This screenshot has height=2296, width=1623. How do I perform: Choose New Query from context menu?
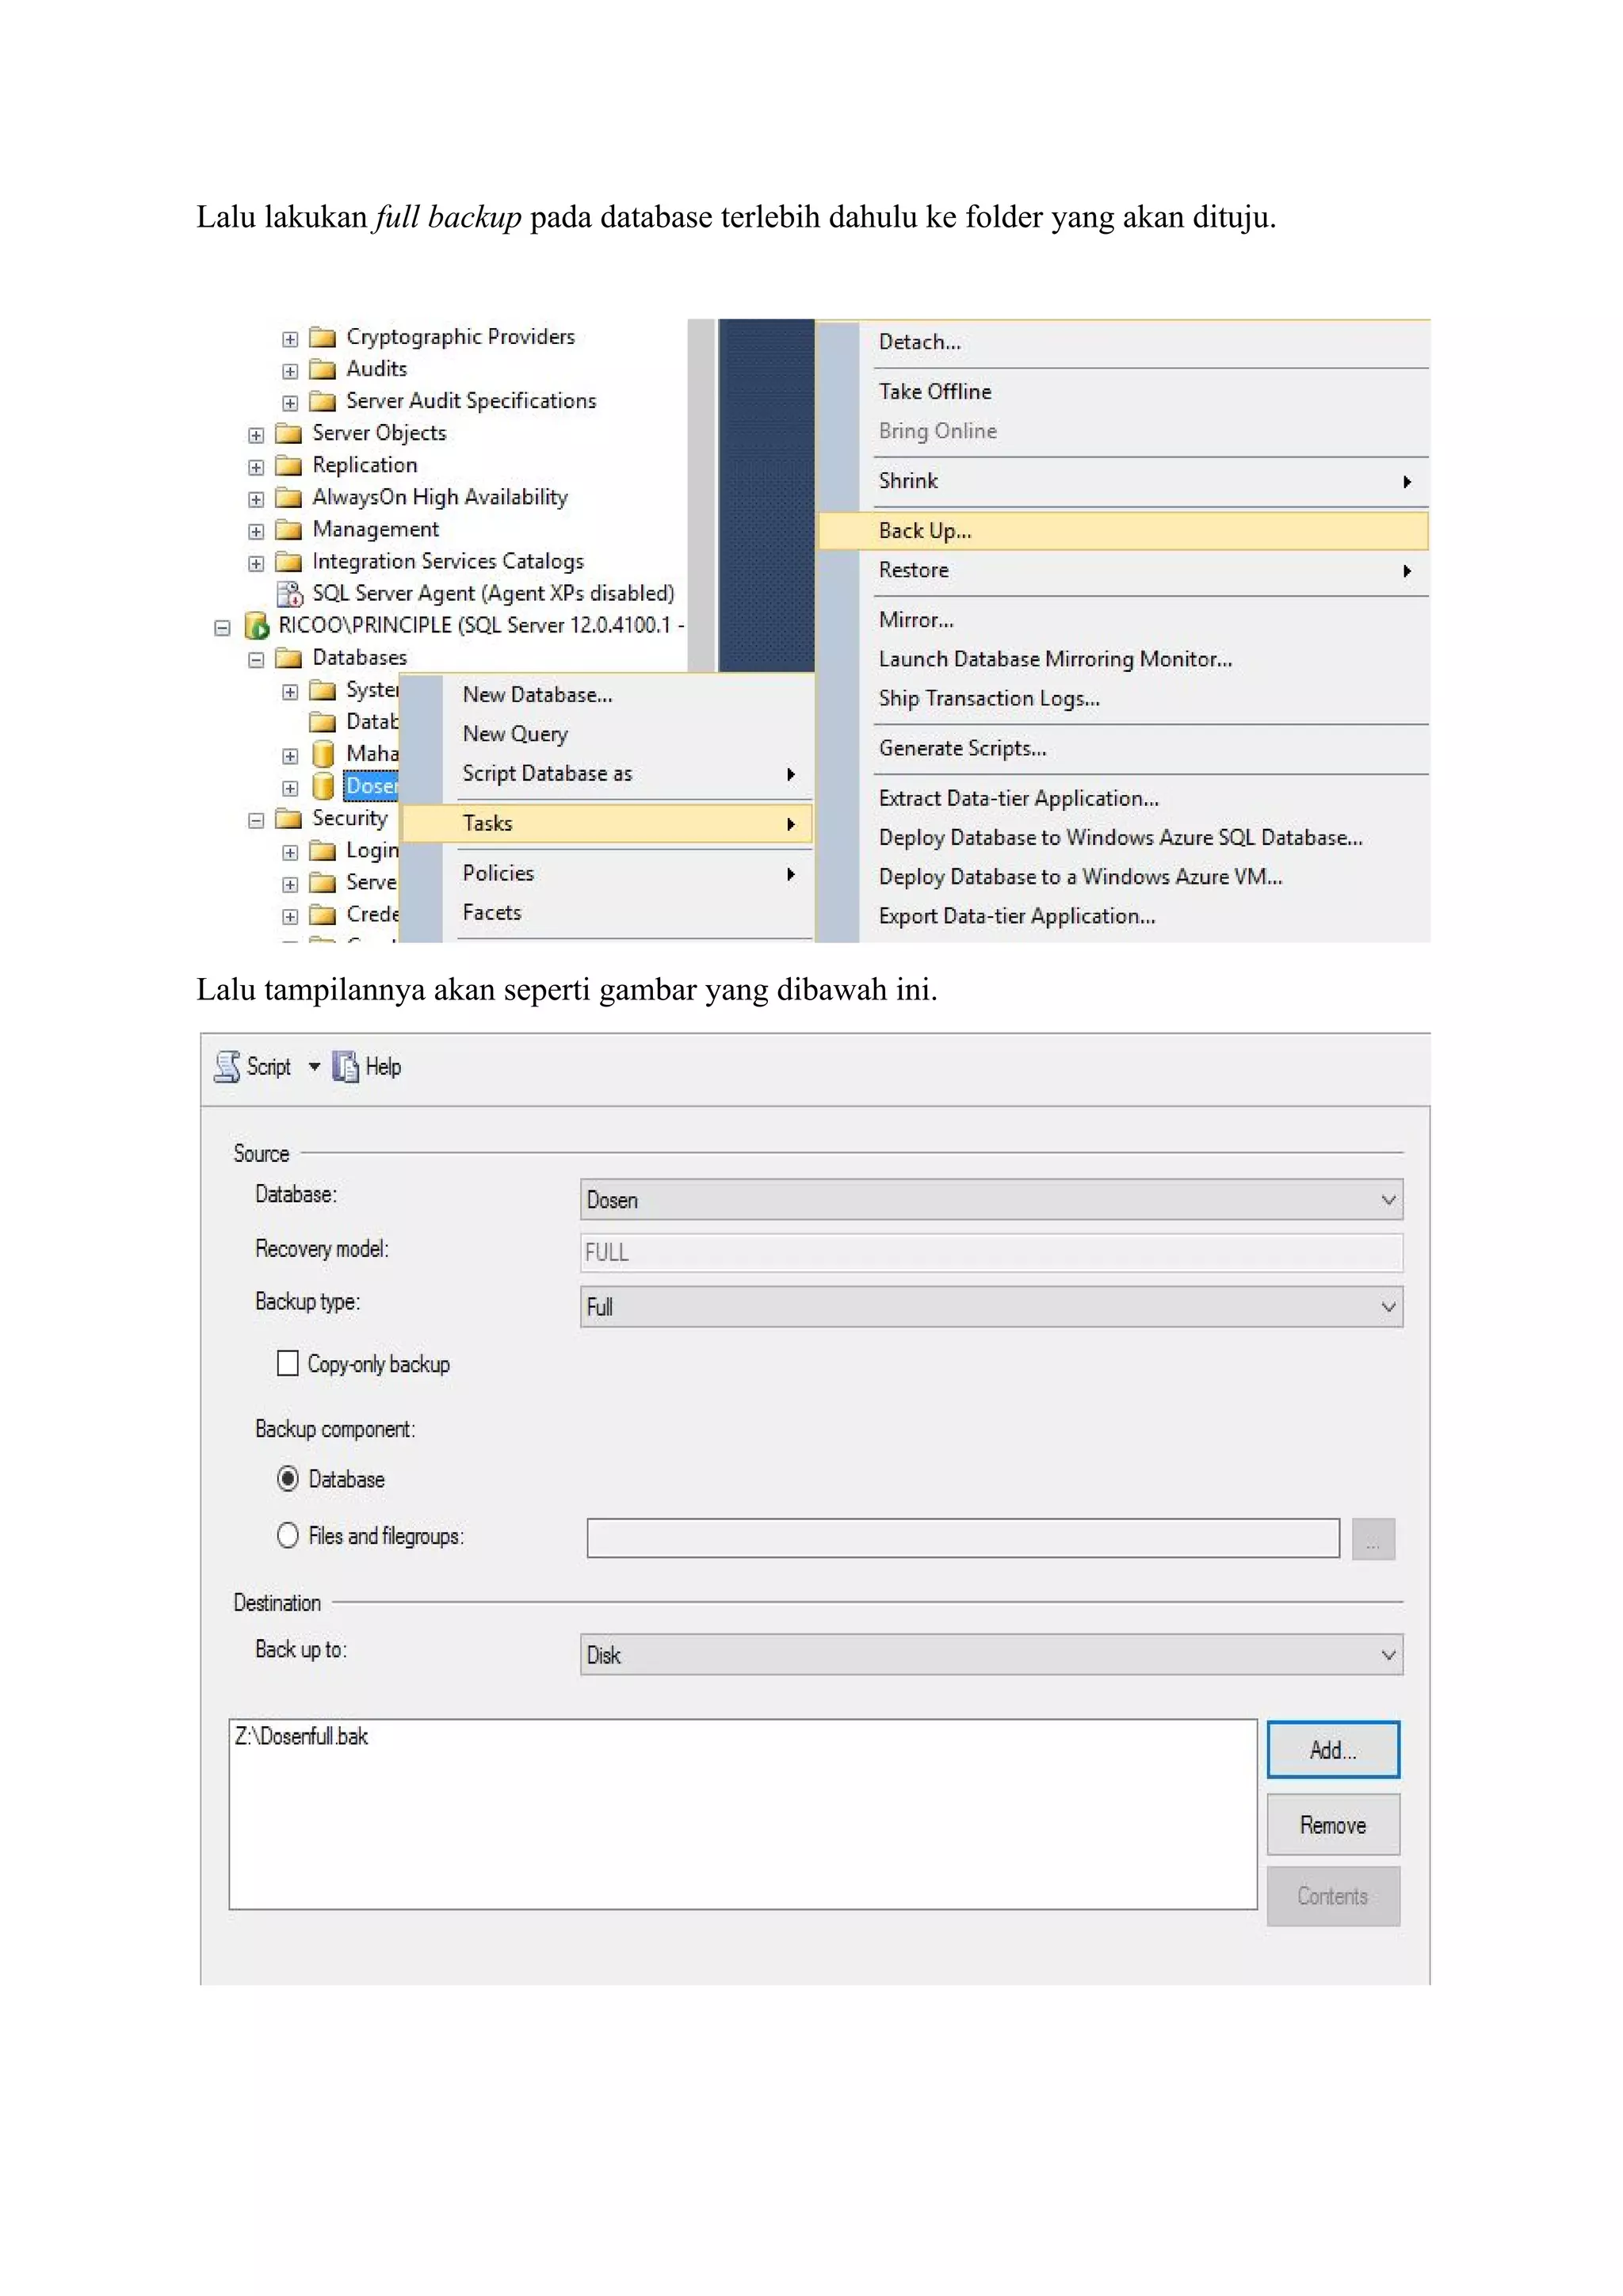[606, 734]
